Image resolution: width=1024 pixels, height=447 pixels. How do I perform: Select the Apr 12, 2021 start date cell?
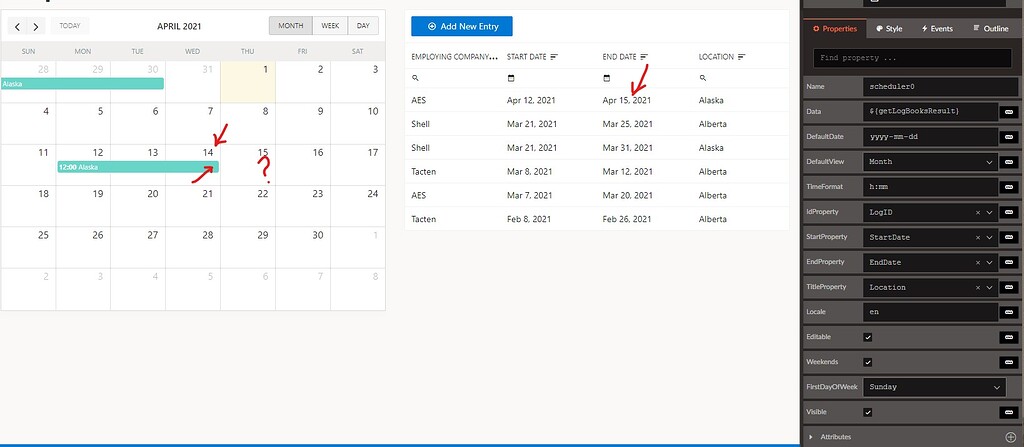(x=532, y=101)
